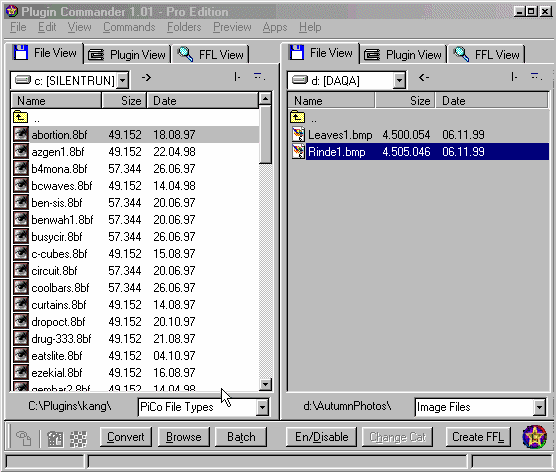This screenshot has height=472, width=556.
Task: Expand the PiCo File Types dropdown
Action: tap(262, 407)
